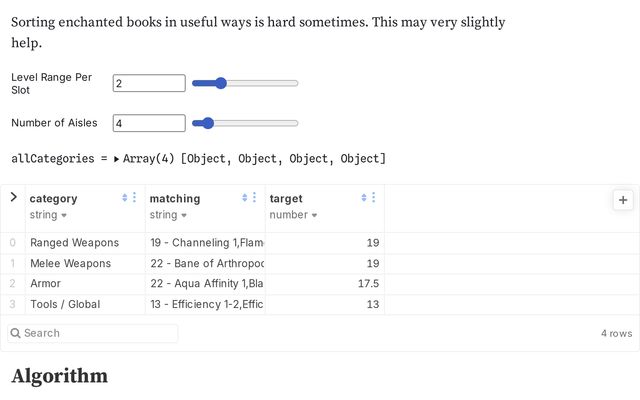The image size is (640, 400).
Task: Add a new column with plus button
Action: tap(623, 200)
